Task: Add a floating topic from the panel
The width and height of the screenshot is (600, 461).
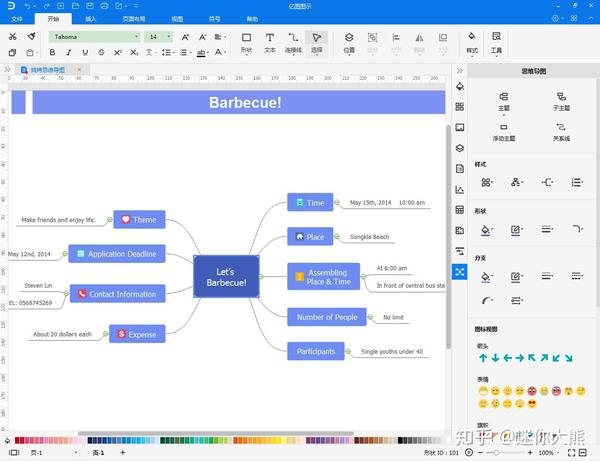Action: point(504,132)
